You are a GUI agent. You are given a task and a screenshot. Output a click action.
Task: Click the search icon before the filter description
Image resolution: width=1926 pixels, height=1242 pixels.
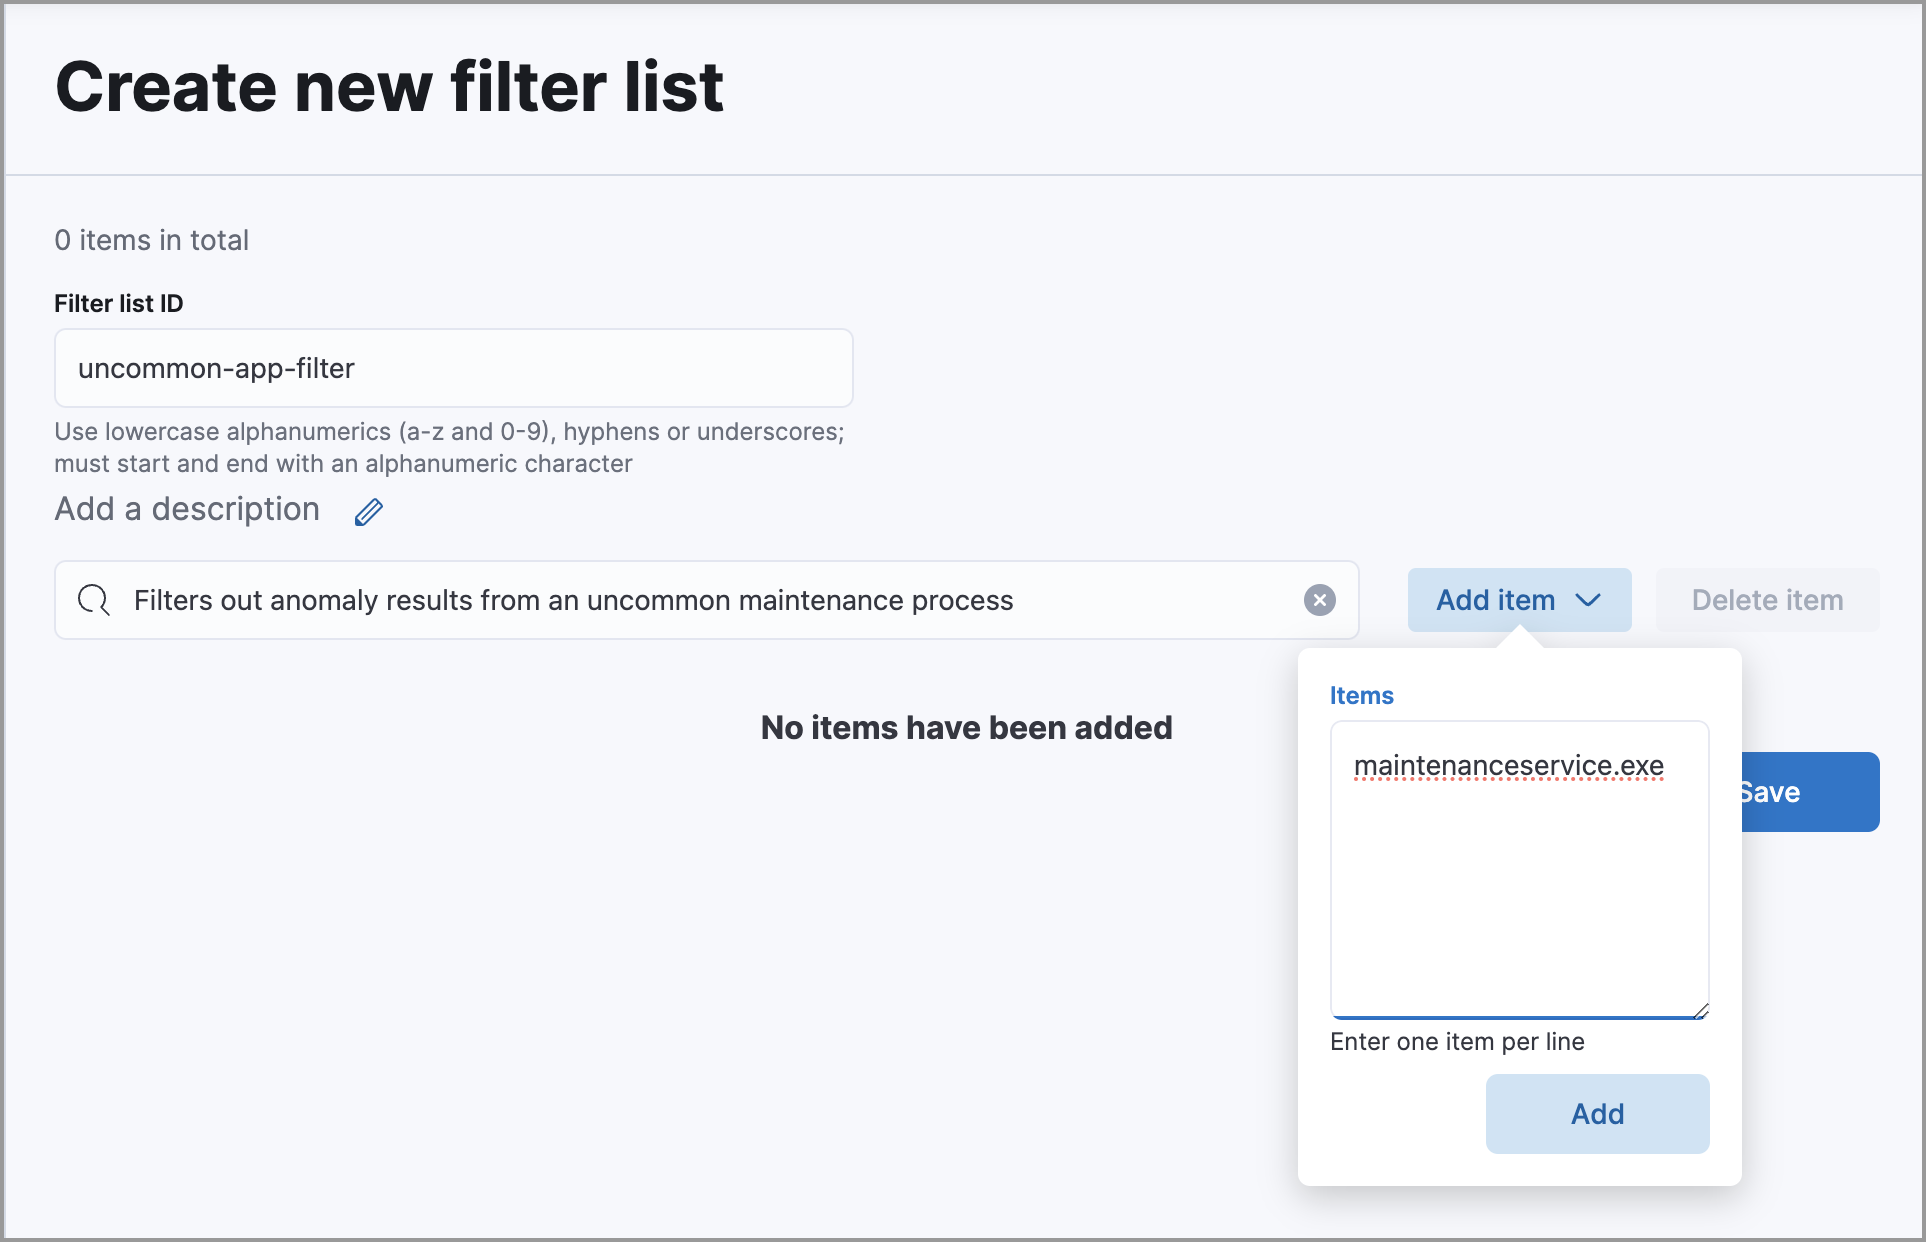[93, 600]
